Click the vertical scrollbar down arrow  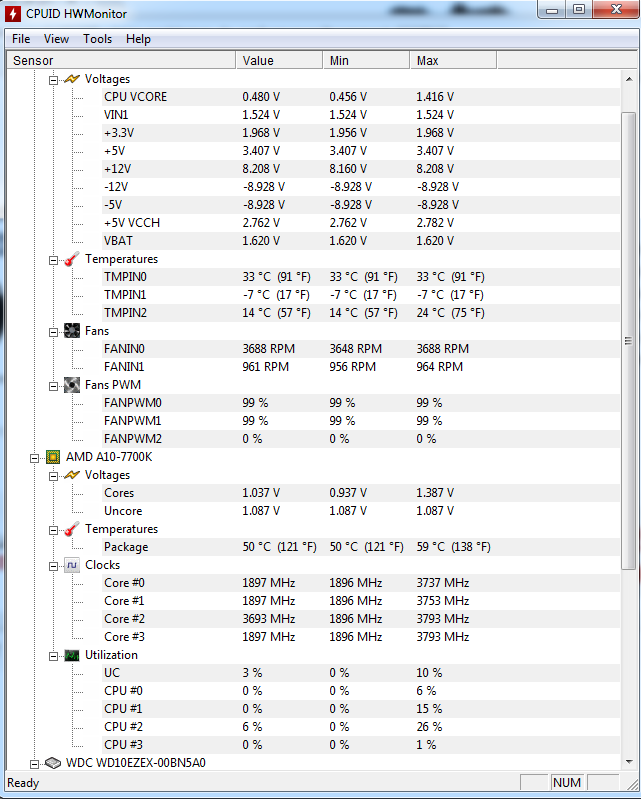tap(629, 762)
